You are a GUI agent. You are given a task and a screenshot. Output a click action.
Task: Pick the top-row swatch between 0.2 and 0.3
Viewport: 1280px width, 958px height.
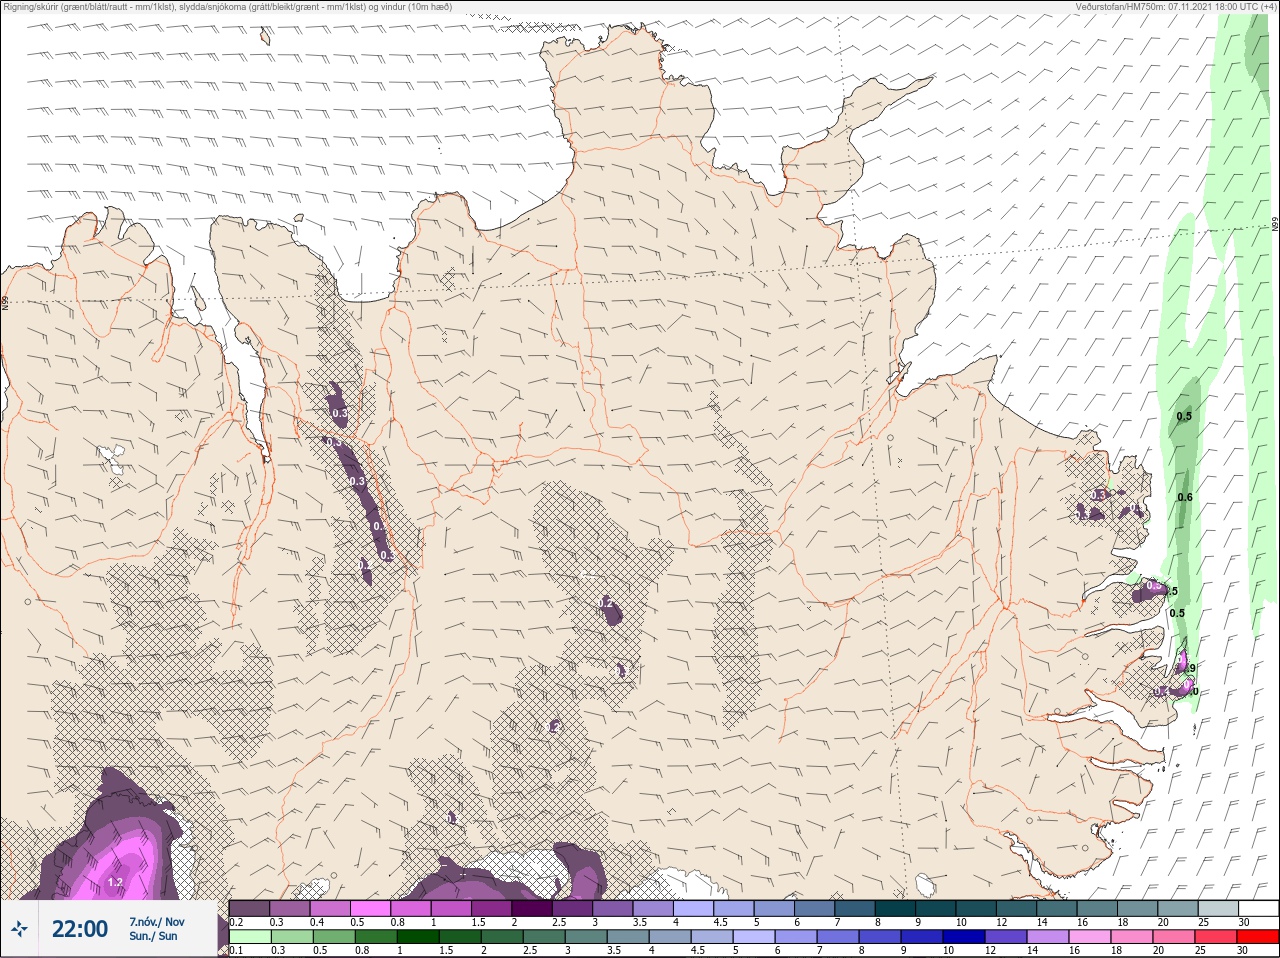(x=249, y=908)
